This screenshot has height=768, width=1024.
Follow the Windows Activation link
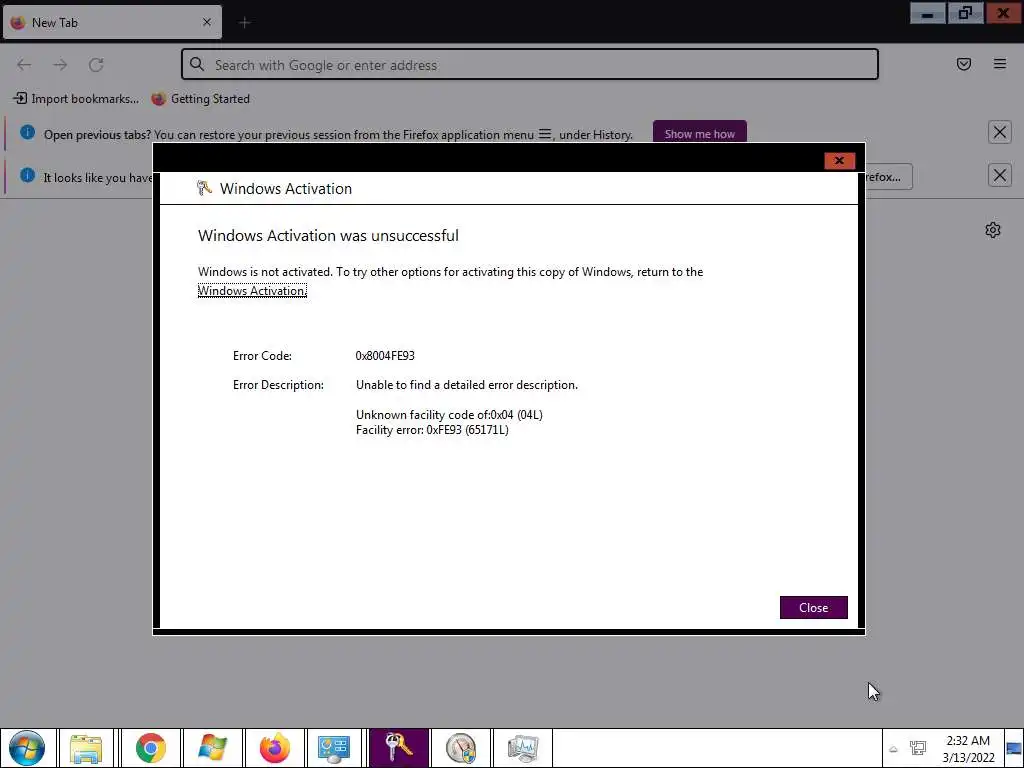(x=252, y=291)
